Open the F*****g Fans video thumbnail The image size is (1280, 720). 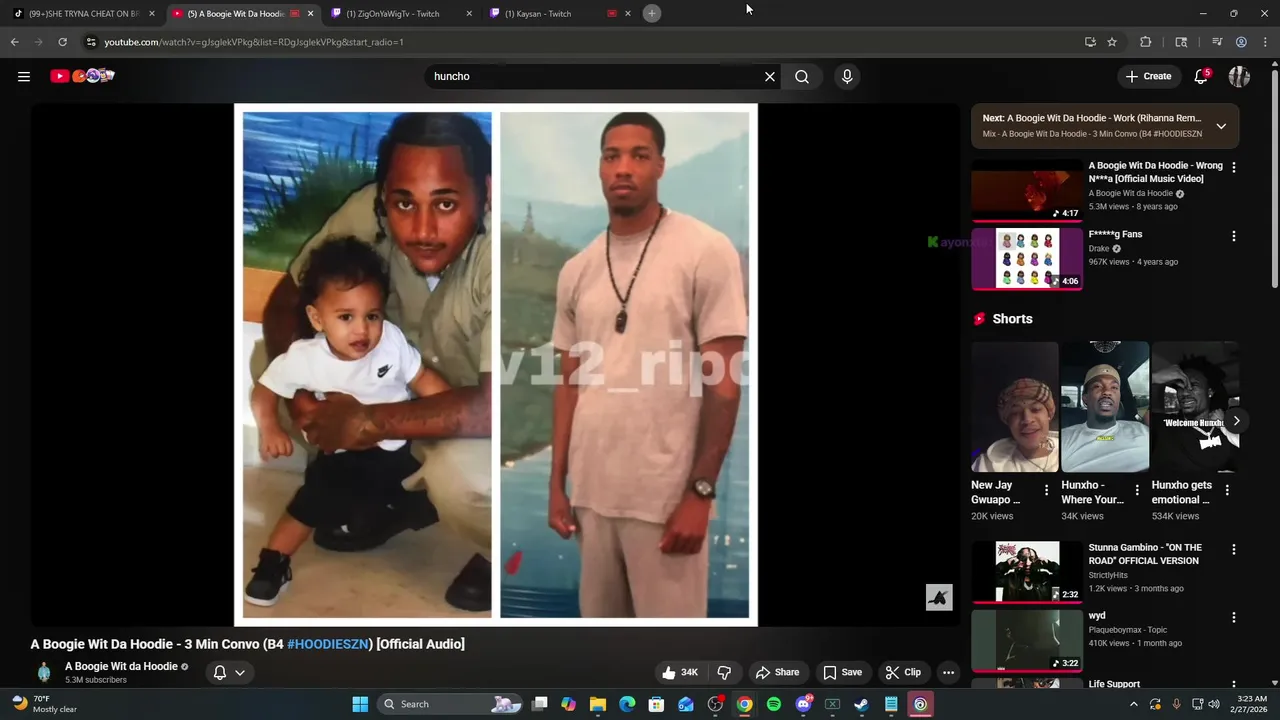[x=1027, y=259]
